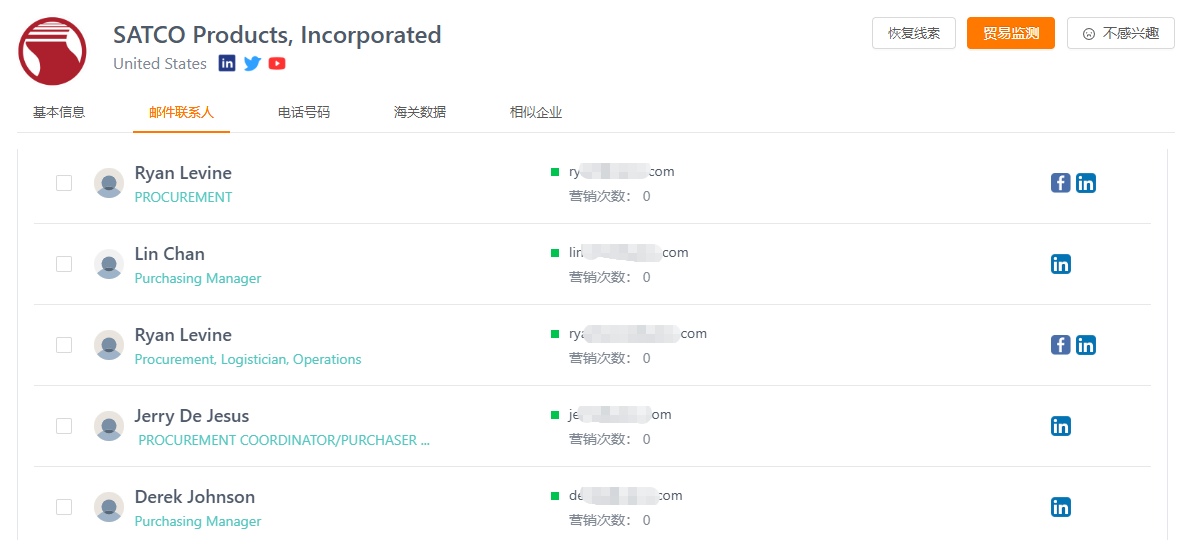Open SATCO's YouTube channel icon
This screenshot has width=1182, height=540.
point(277,63)
